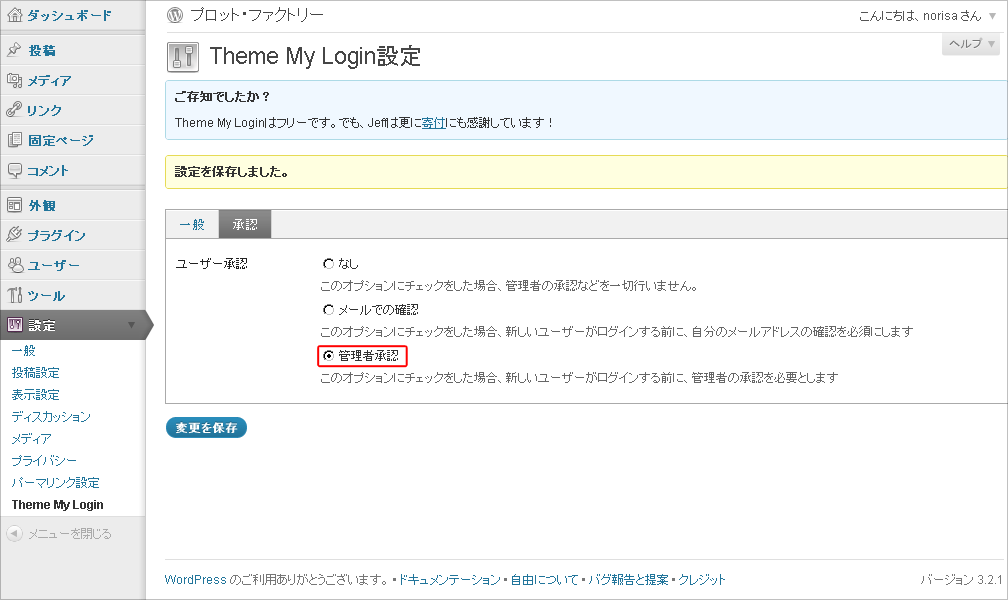Open the WordPress footer link
The height and width of the screenshot is (600, 1008).
coord(195,579)
